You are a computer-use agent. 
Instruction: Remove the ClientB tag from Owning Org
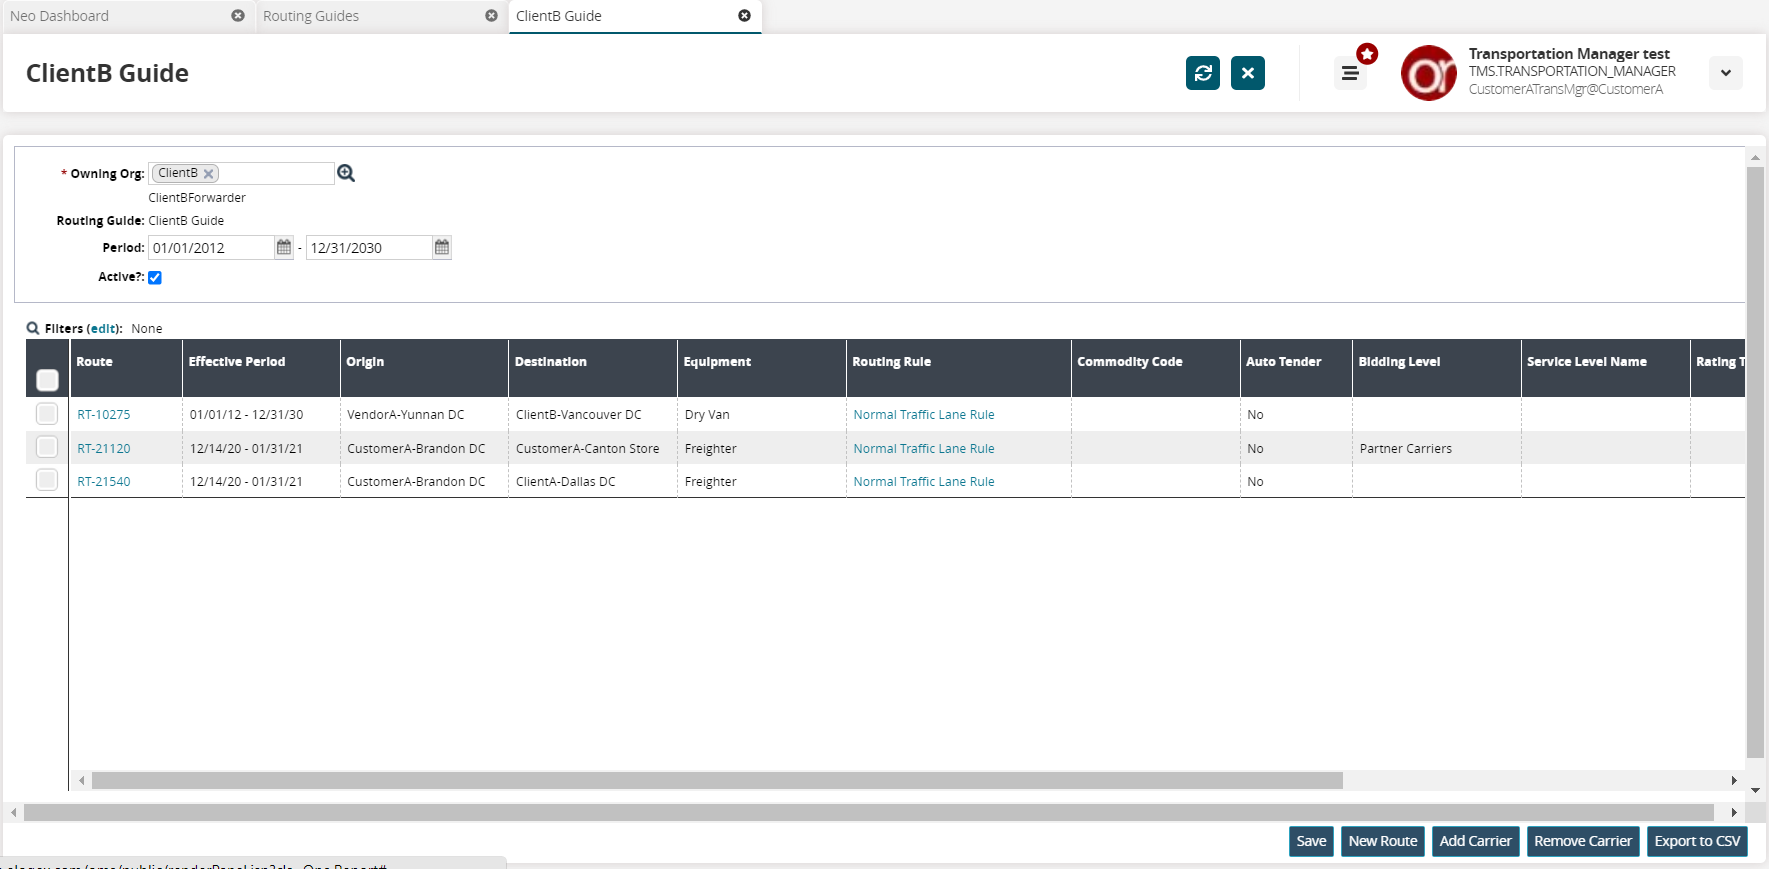tap(209, 174)
